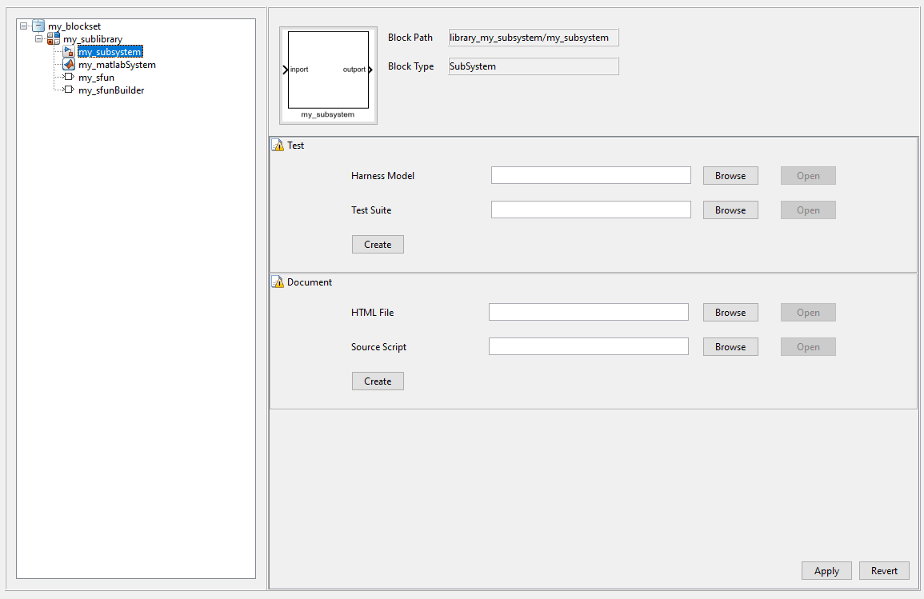Select my_sublibrary in the tree
Screen dimensions: 924x599
pos(93,40)
